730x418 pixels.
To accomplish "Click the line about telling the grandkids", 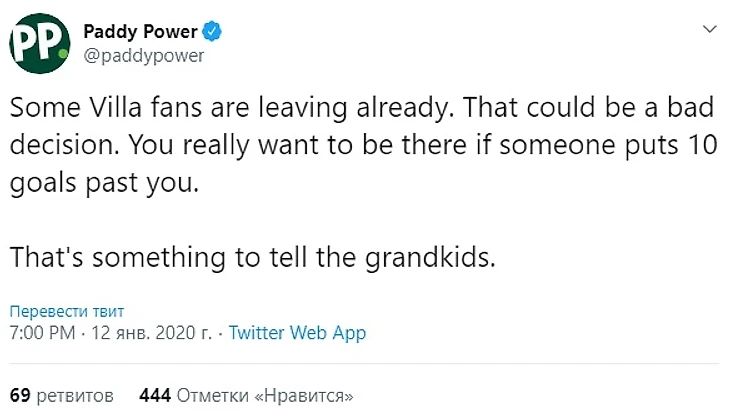I will coord(252,257).
